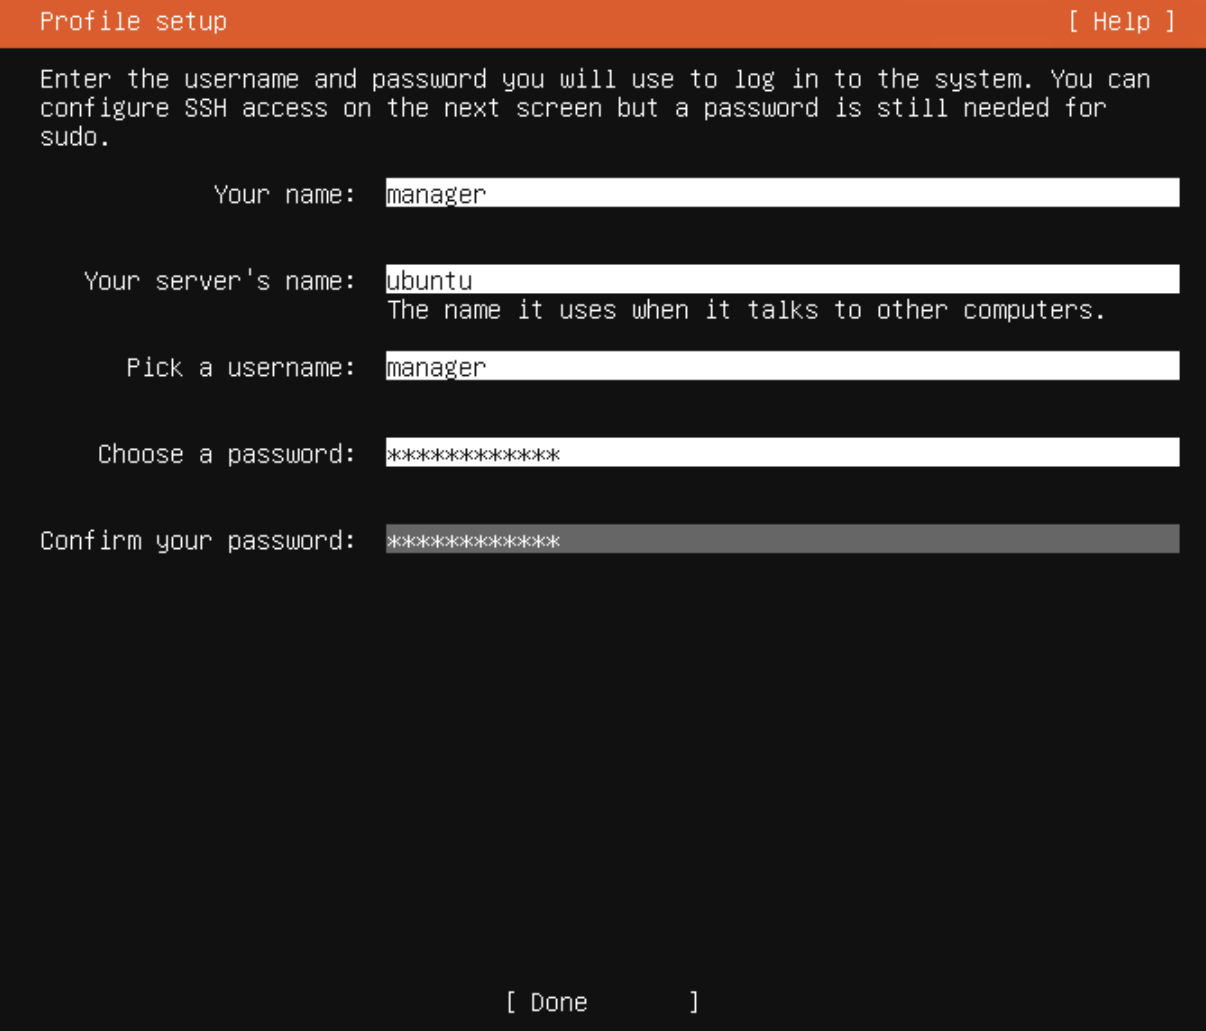Click the hint "The name it uses when it talks"
Viewport: 1206px width, 1031px height.
coord(602,310)
